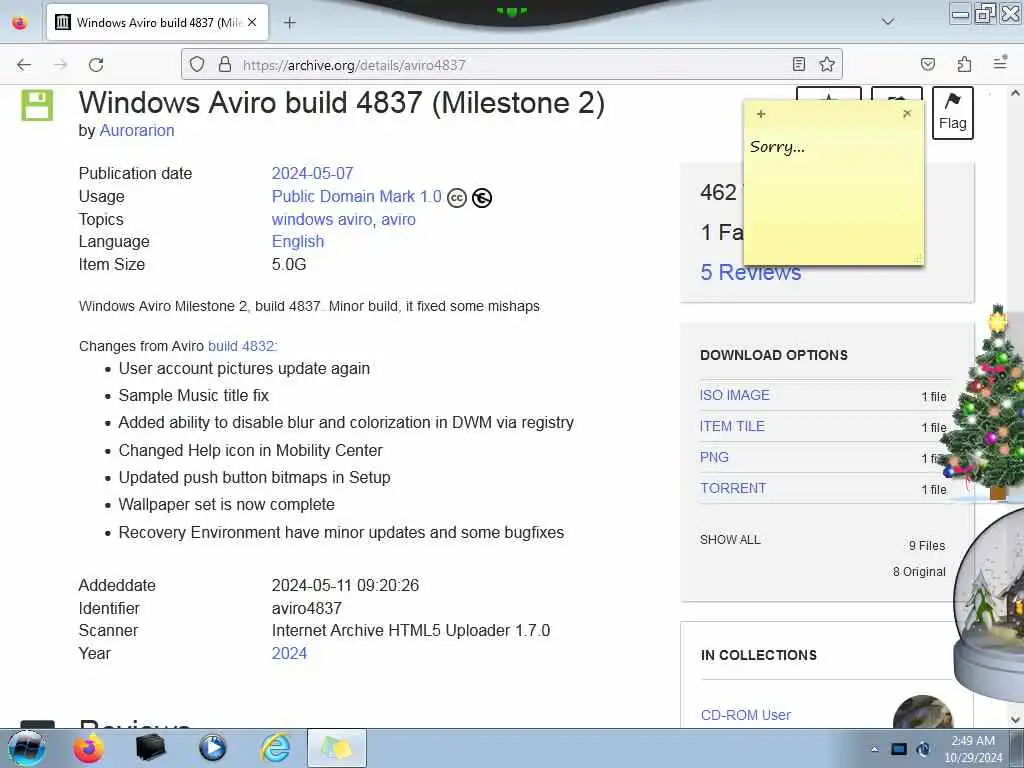Open the 9 Files listing

927,545
